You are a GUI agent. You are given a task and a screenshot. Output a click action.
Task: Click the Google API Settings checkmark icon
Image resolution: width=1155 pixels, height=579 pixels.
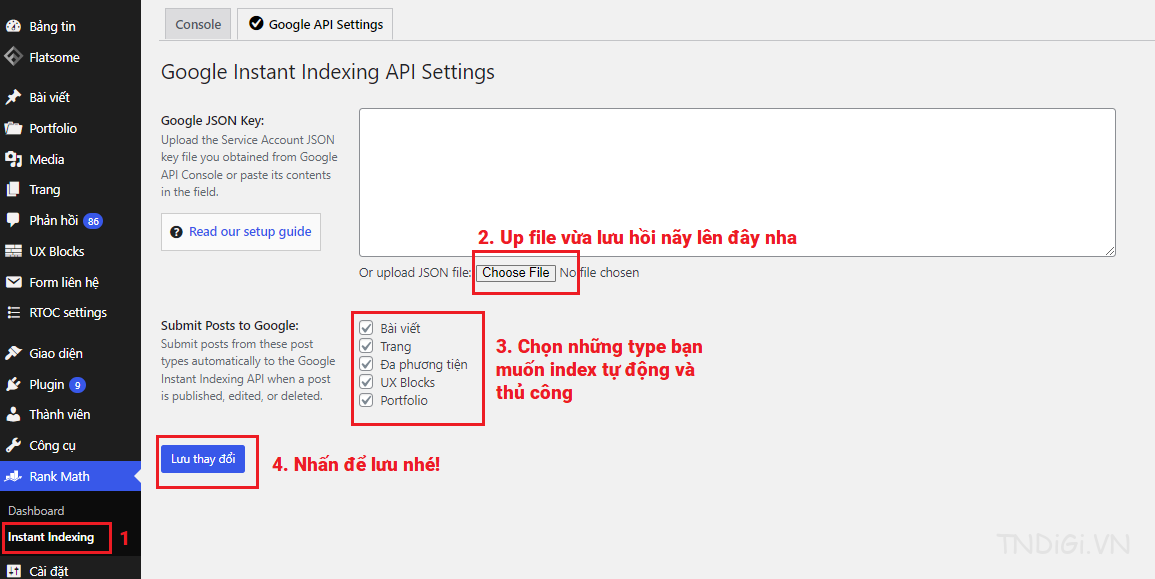point(256,23)
